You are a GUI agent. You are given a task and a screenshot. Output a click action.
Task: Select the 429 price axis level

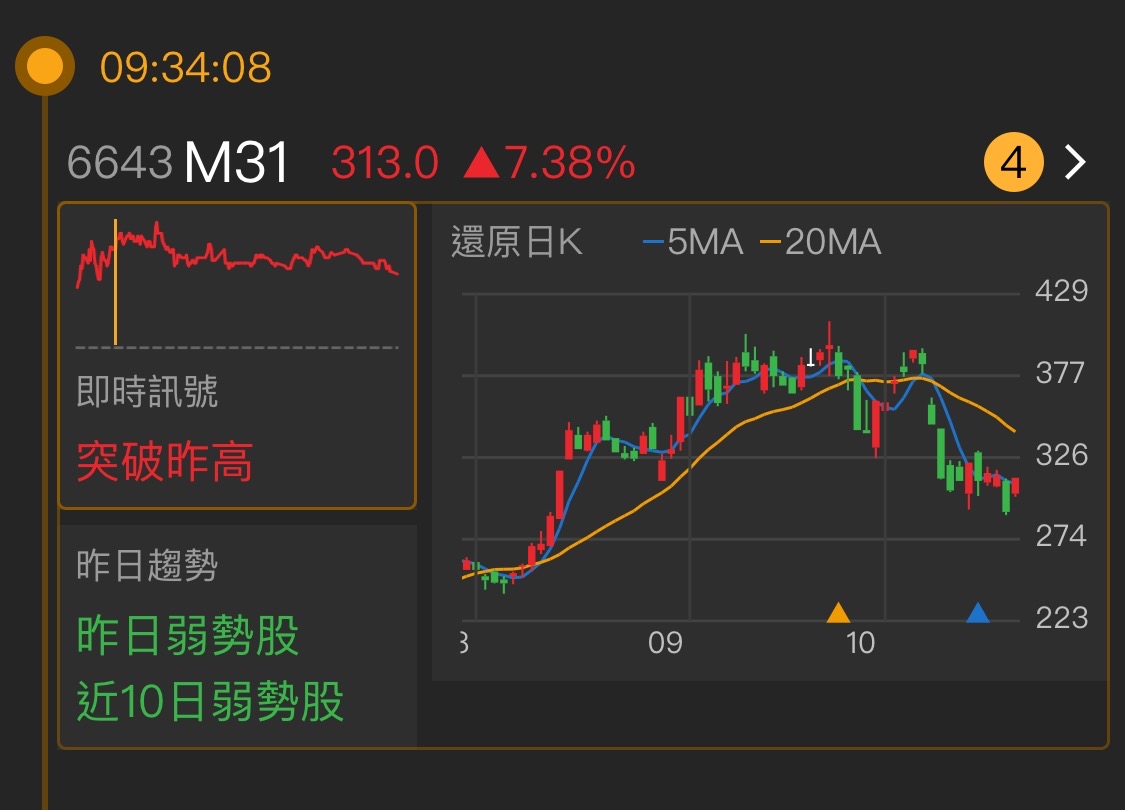(x=1062, y=292)
